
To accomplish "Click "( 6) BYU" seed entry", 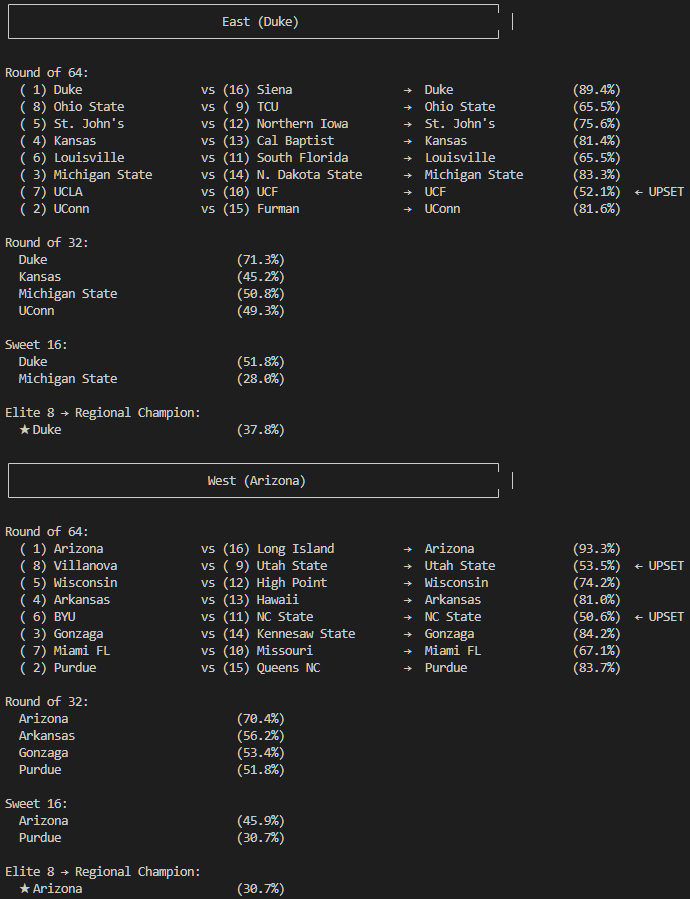I will pyautogui.click(x=48, y=617).
